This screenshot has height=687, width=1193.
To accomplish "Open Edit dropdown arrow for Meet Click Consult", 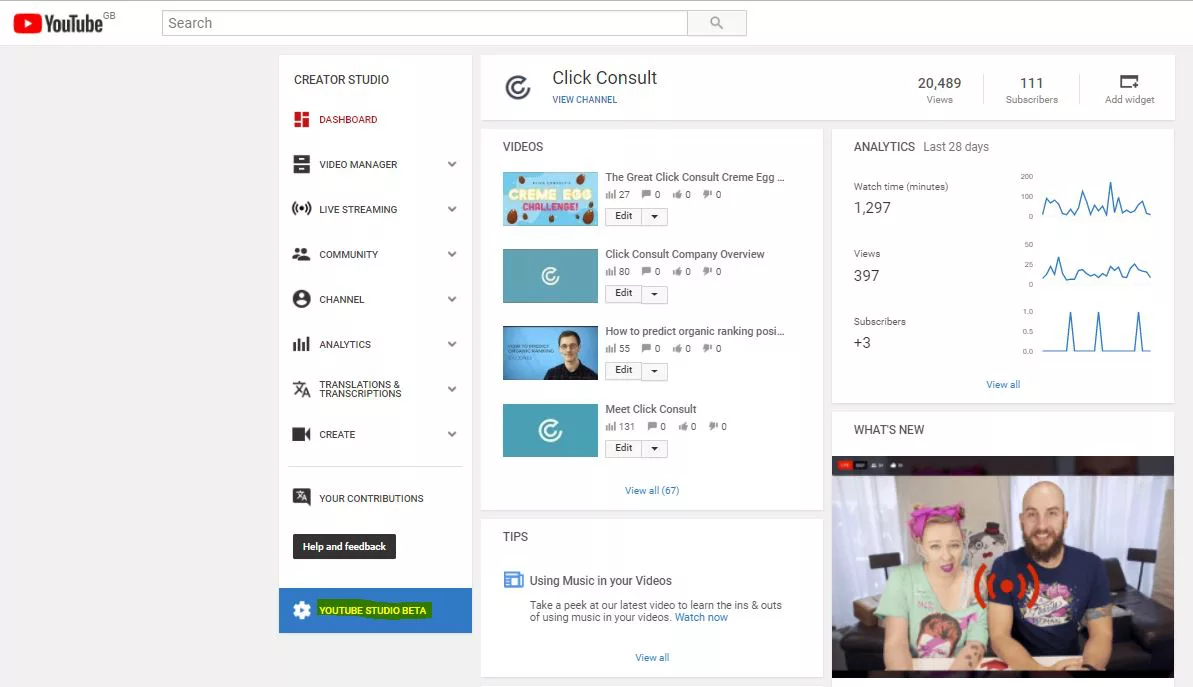I will pyautogui.click(x=654, y=449).
